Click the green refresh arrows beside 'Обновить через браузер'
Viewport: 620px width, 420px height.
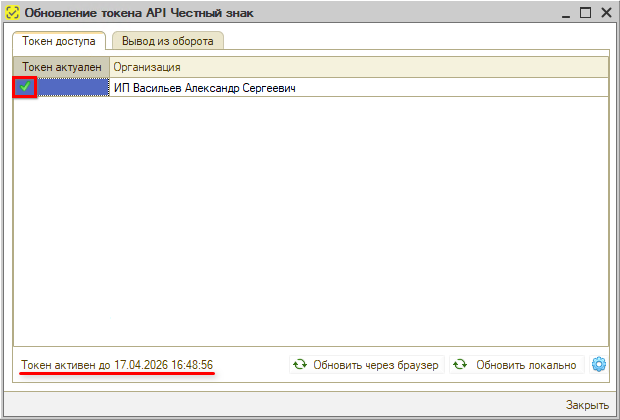coord(300,365)
